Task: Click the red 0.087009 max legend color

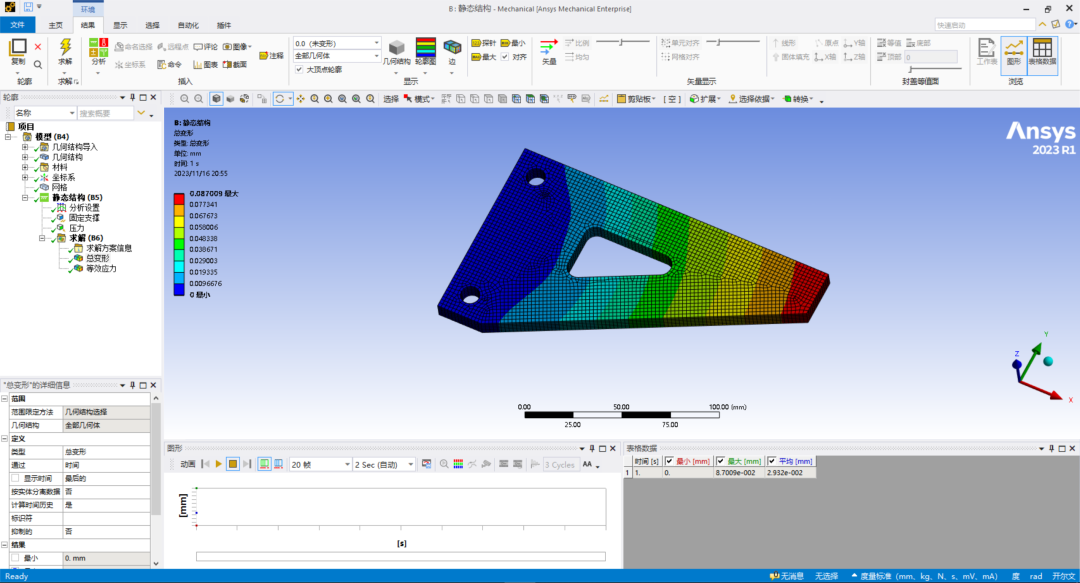Action: point(179,199)
